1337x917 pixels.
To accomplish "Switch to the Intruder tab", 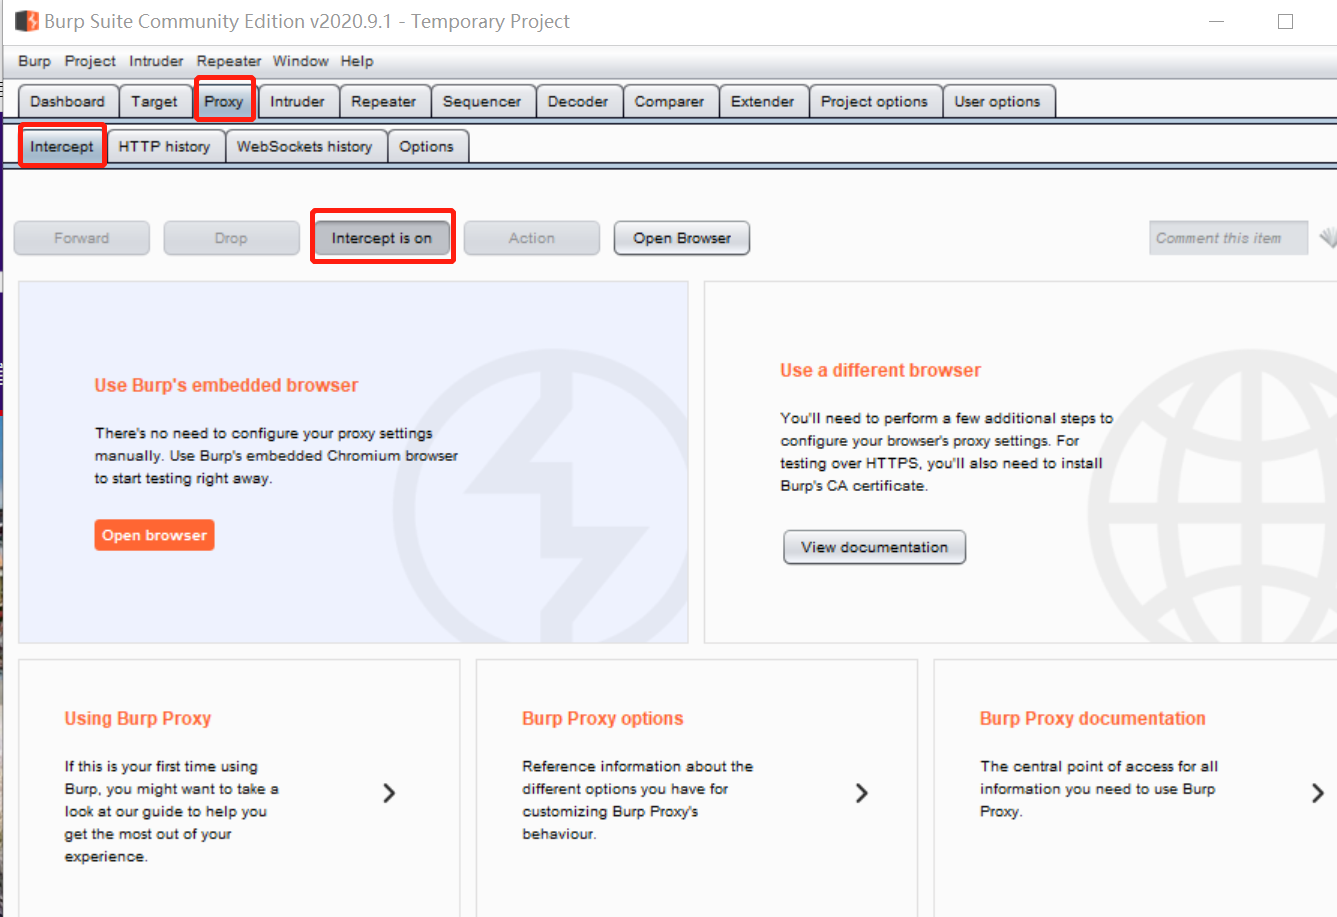I will [x=297, y=101].
